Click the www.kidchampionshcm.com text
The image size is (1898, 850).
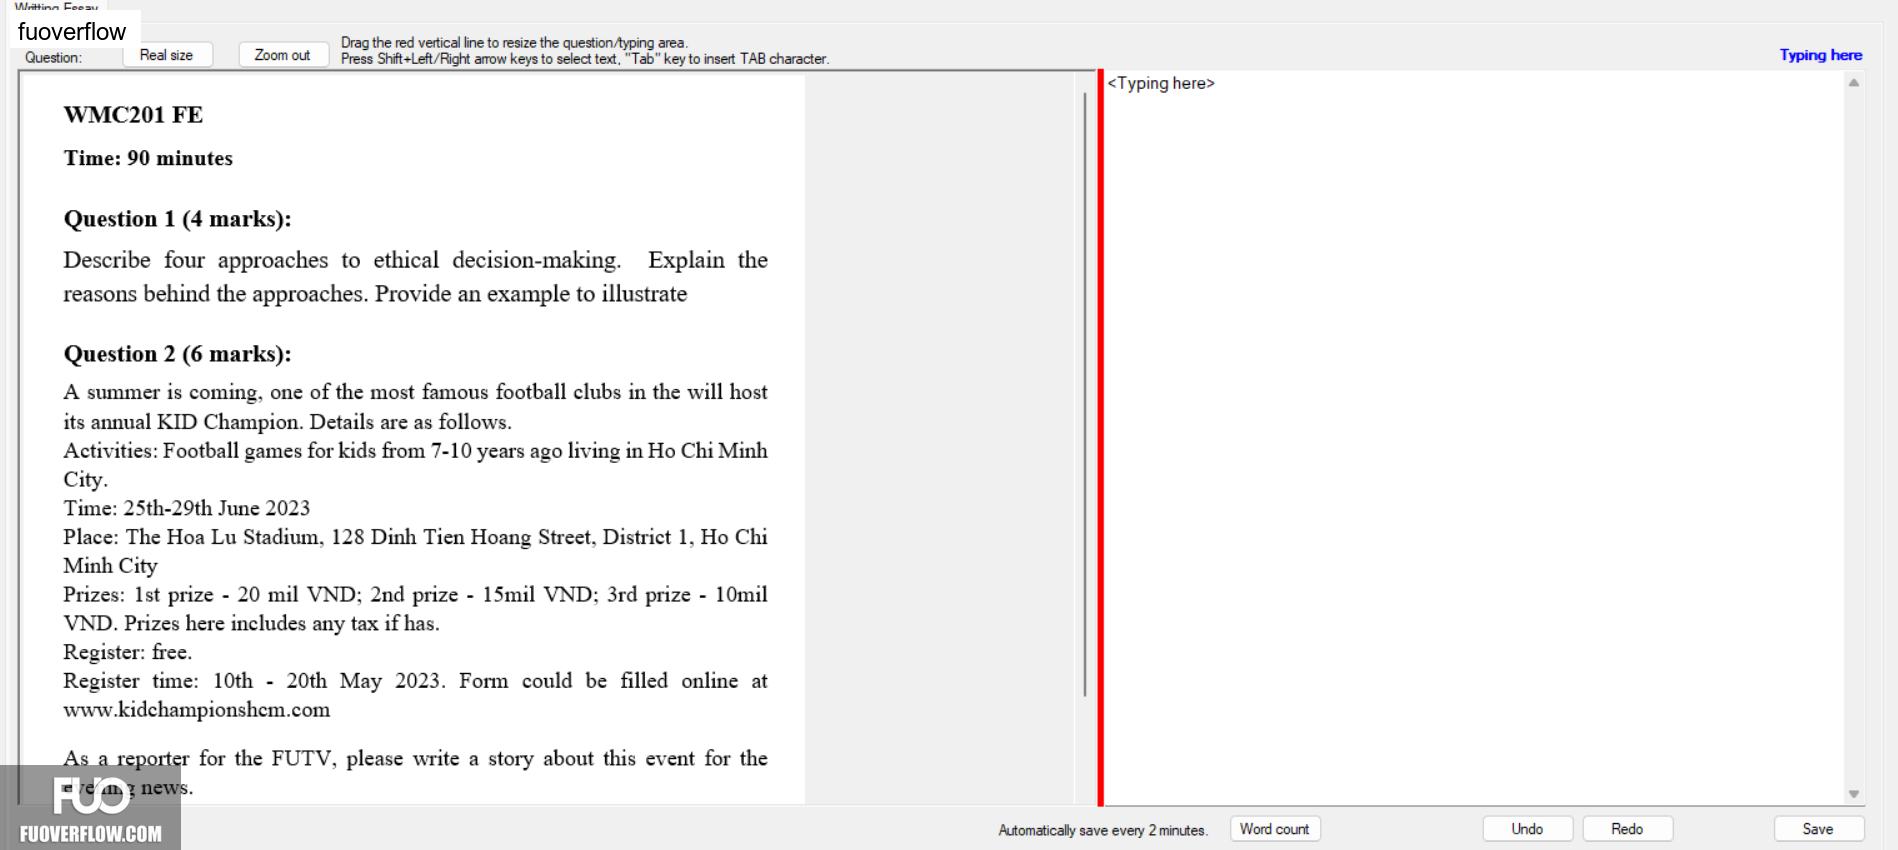196,710
